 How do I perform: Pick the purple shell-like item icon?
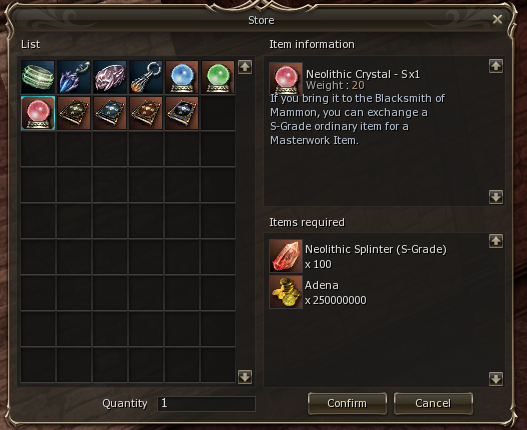pos(110,77)
